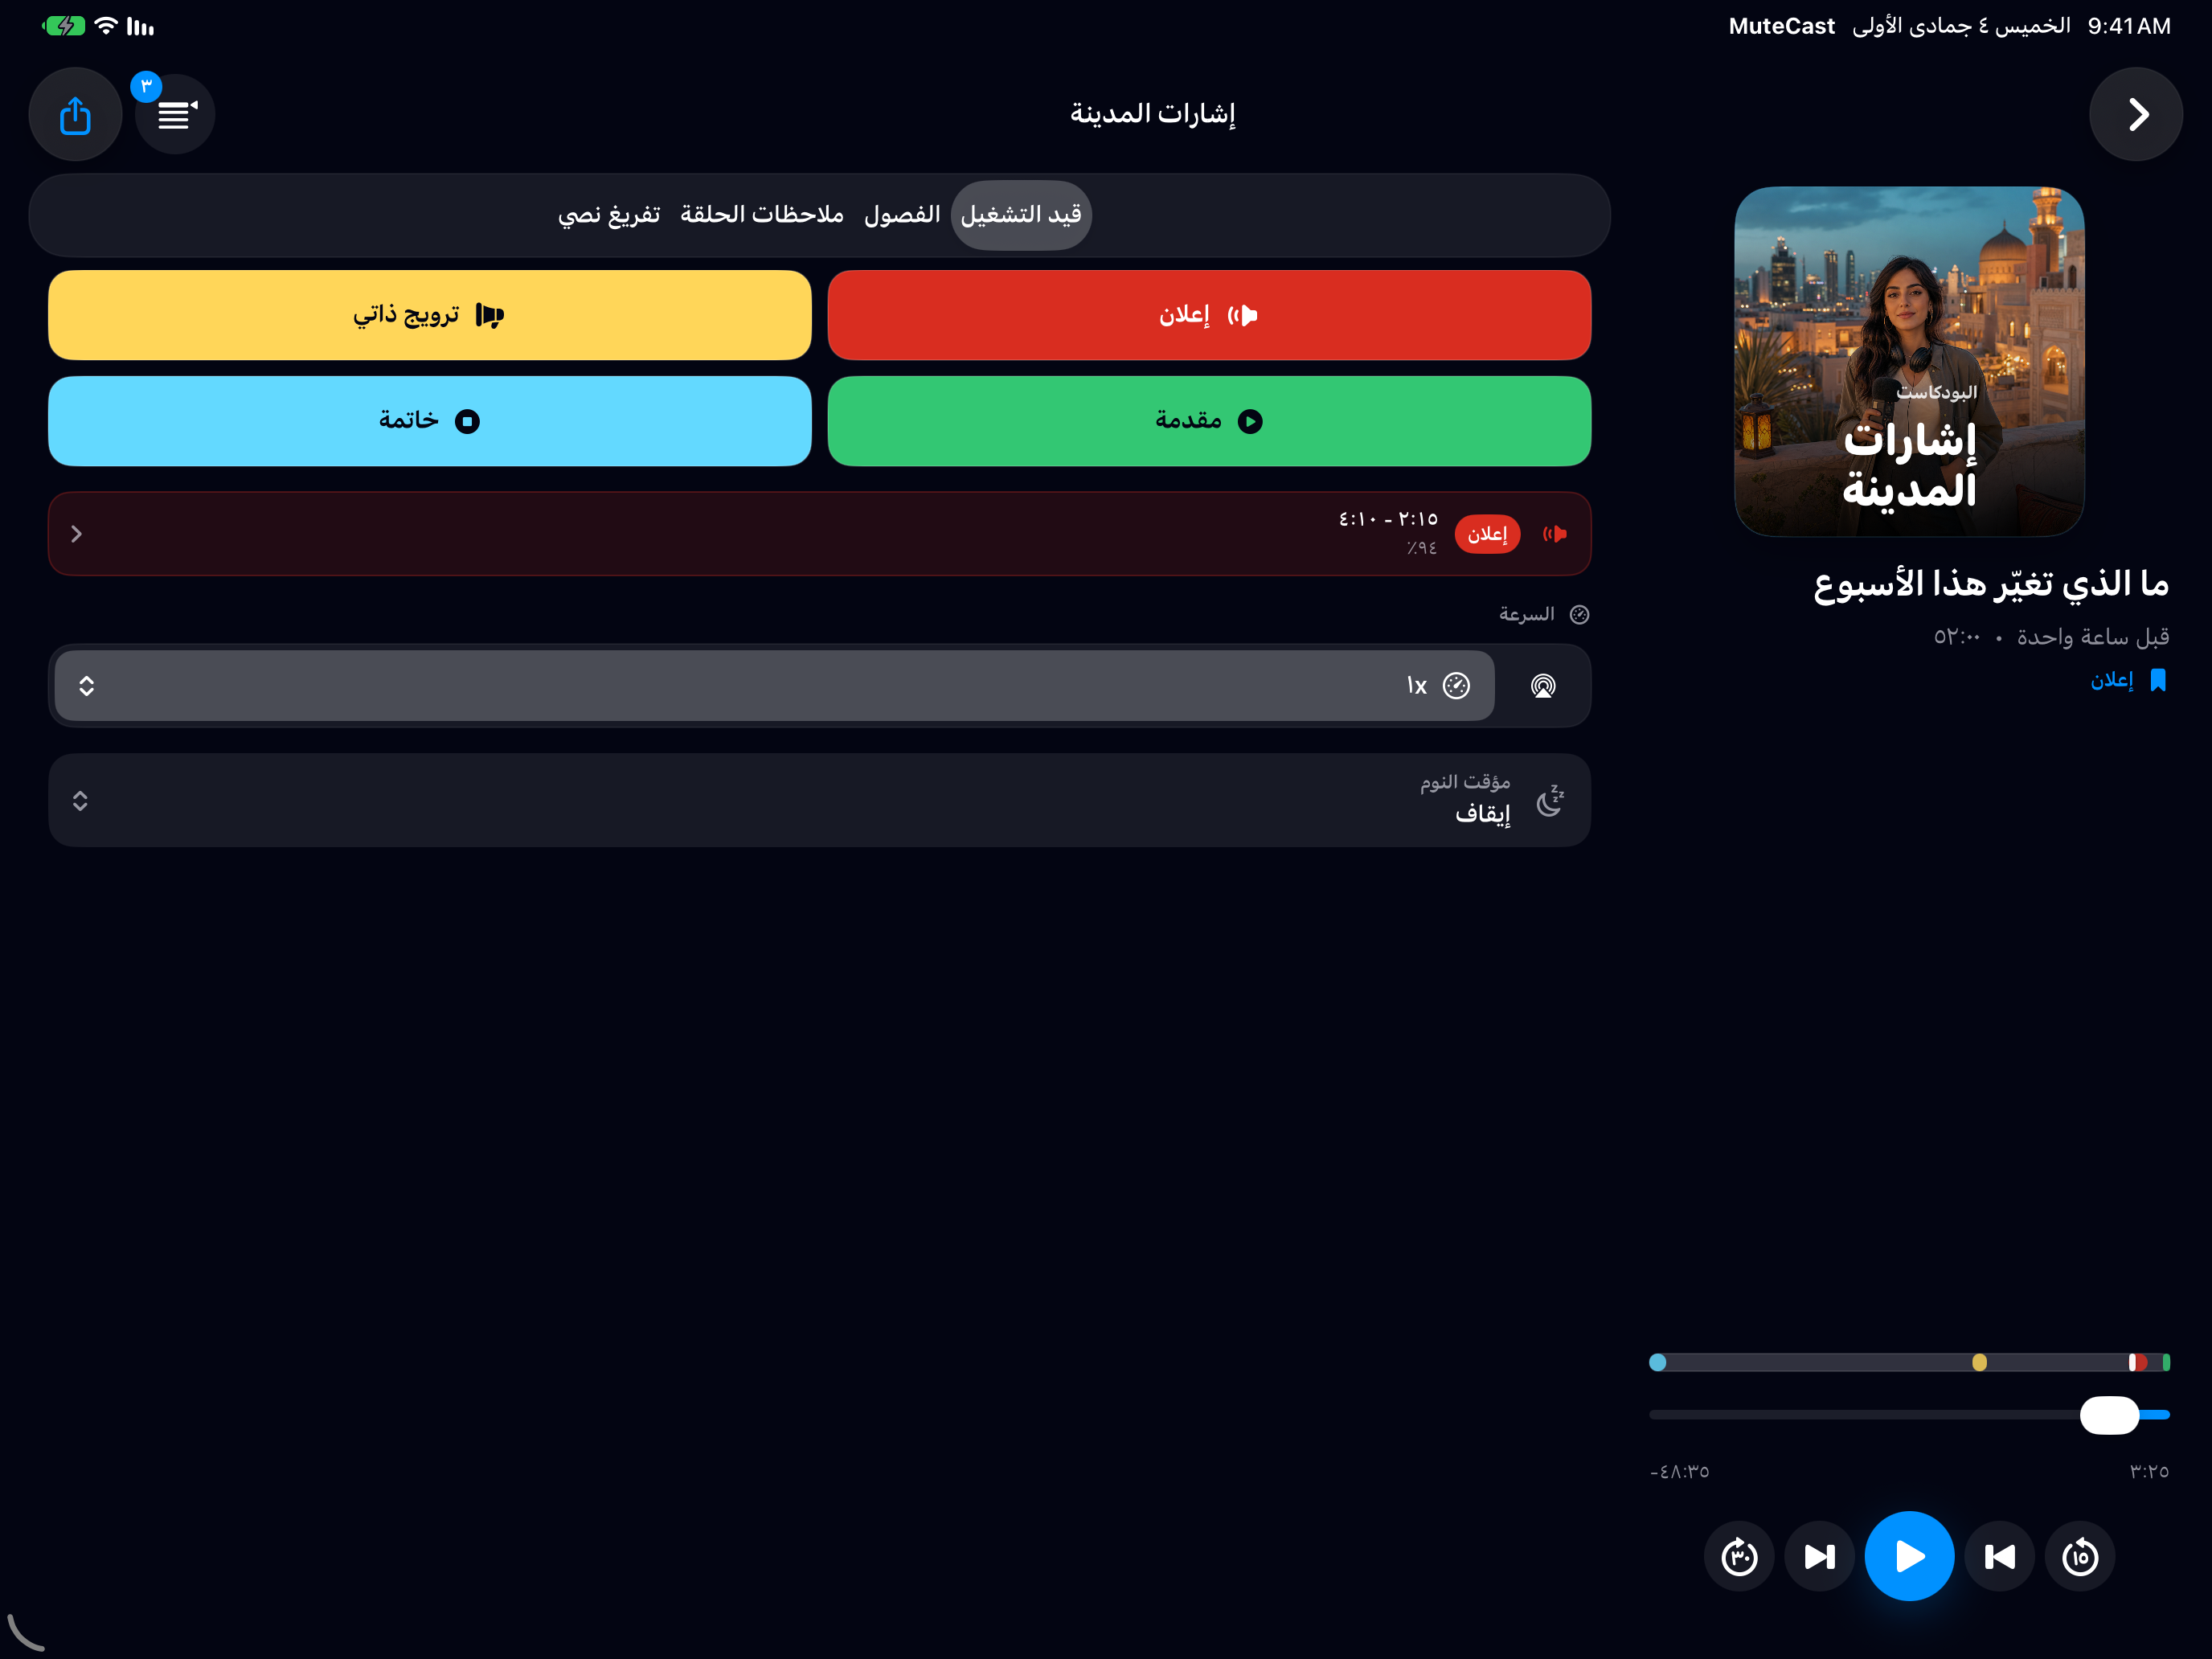Tap the speedometer icon beside السرعة label
The height and width of the screenshot is (1659, 2212).
click(x=1579, y=615)
